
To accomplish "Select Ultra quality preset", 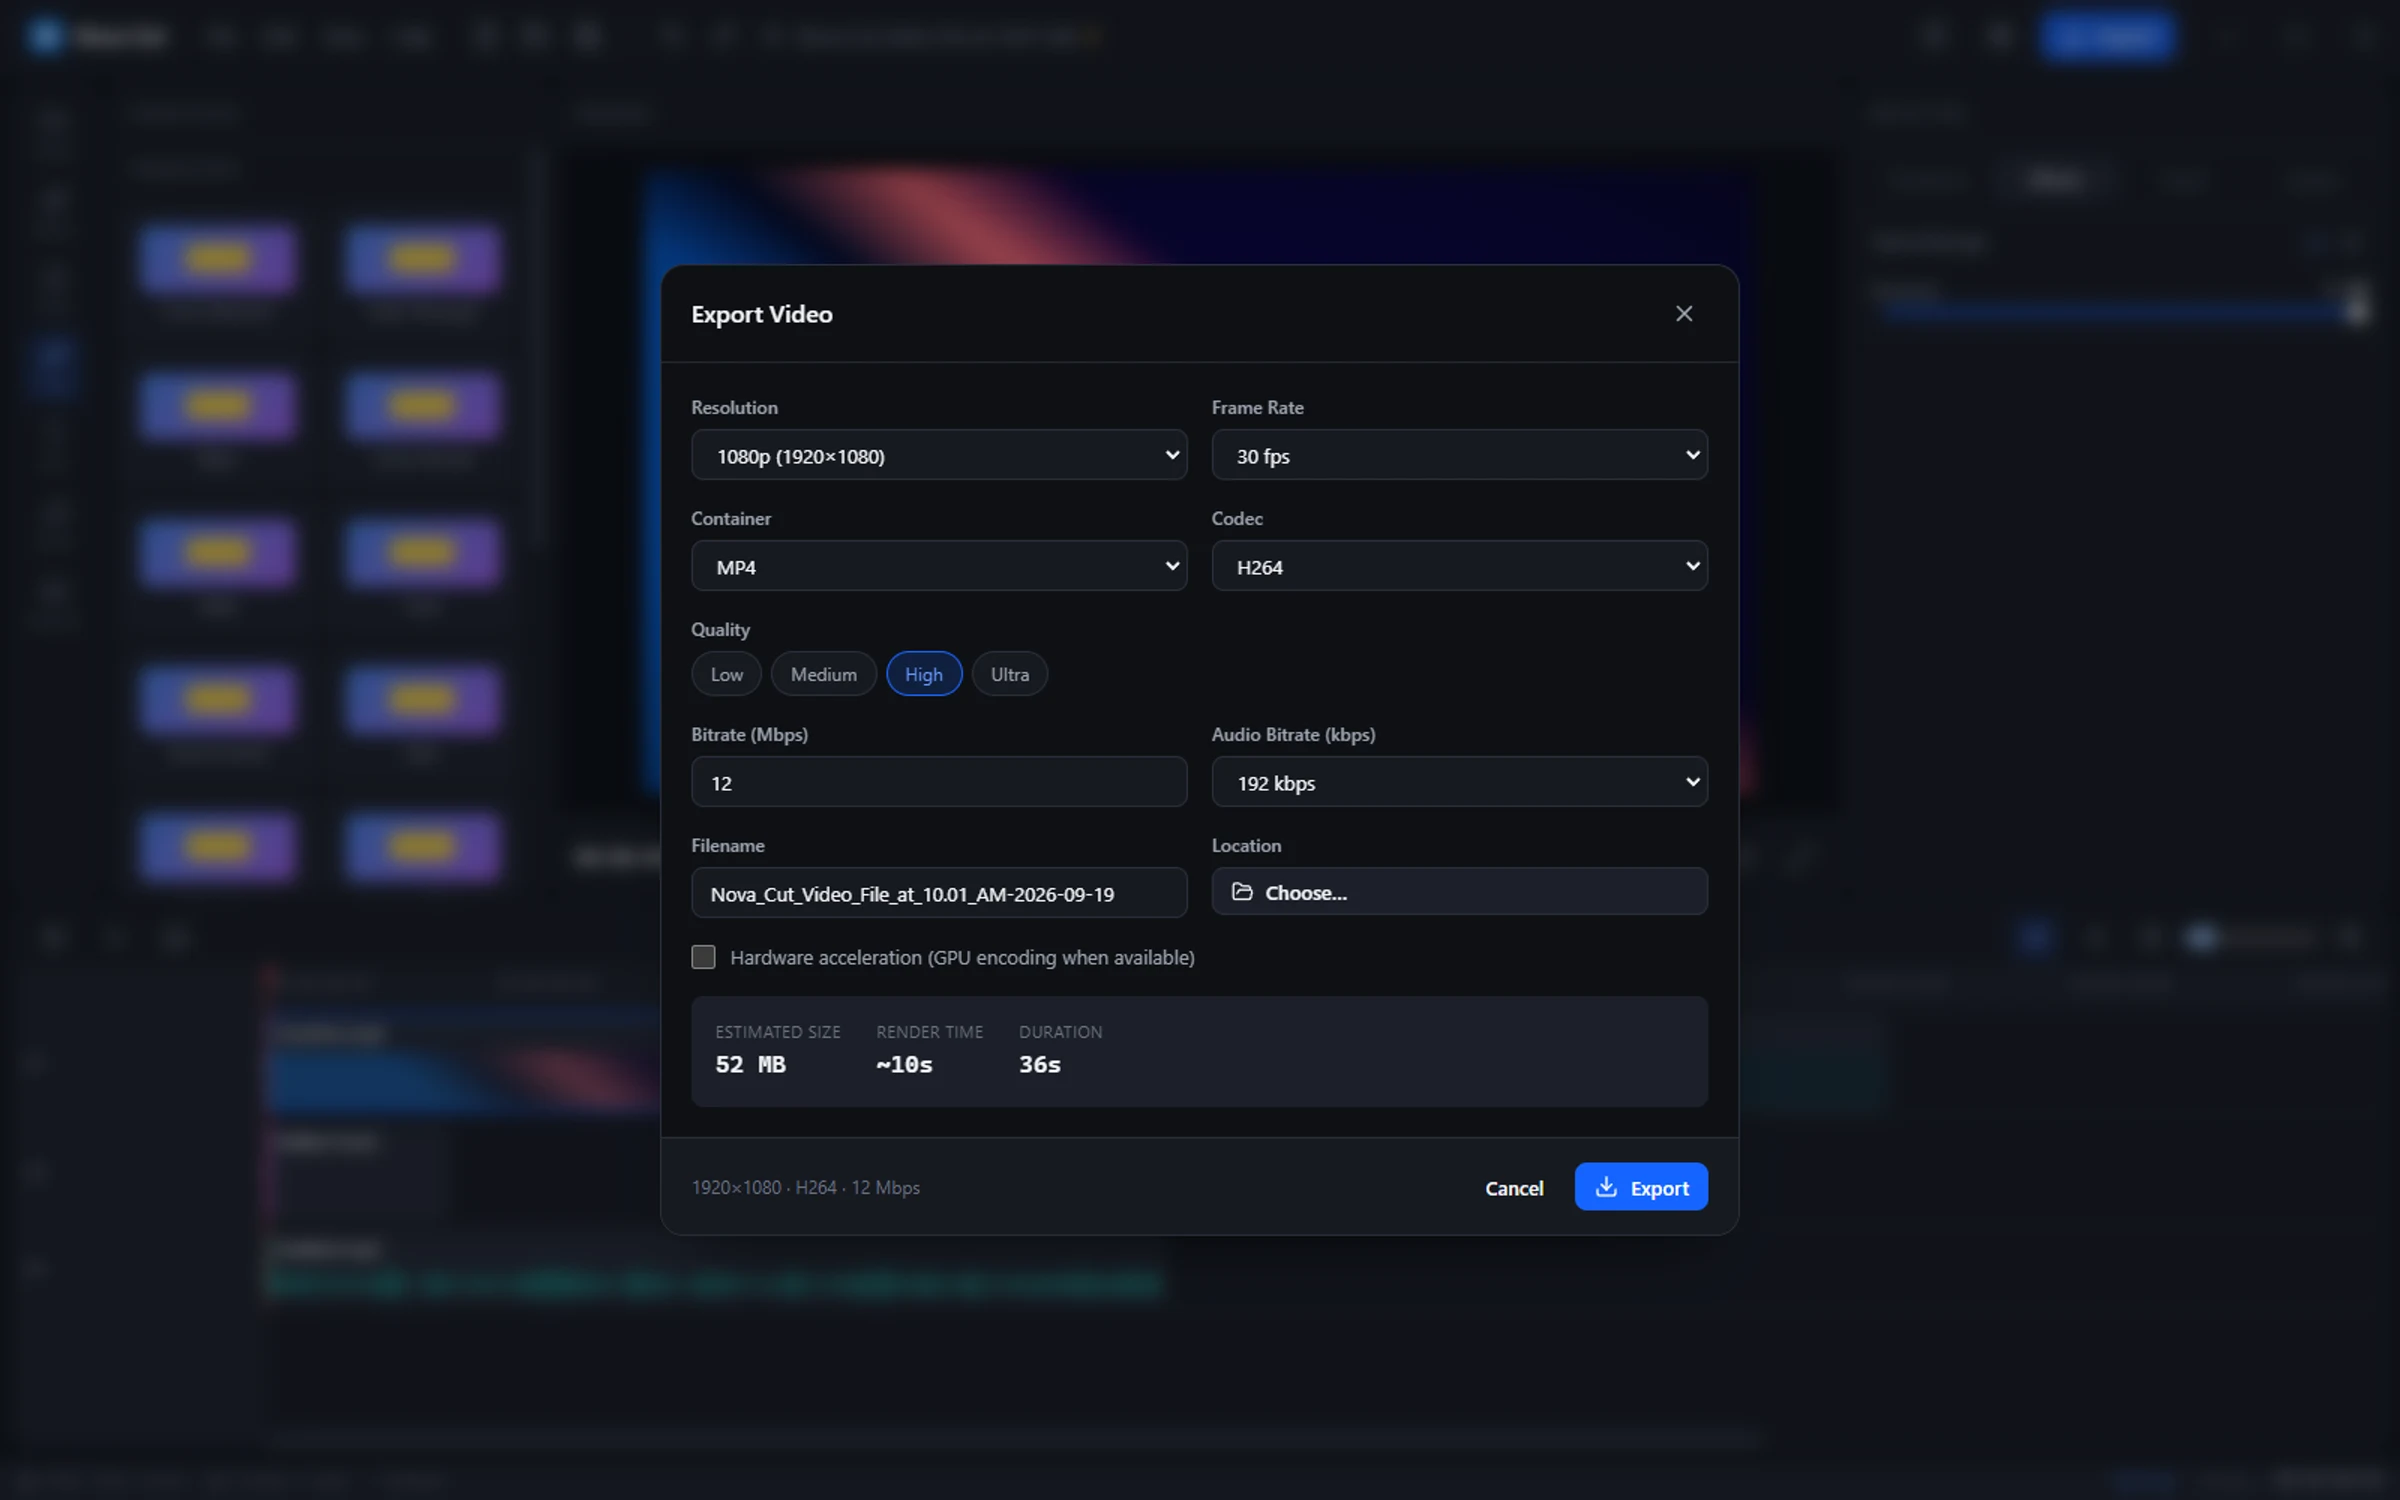I will [x=1009, y=674].
